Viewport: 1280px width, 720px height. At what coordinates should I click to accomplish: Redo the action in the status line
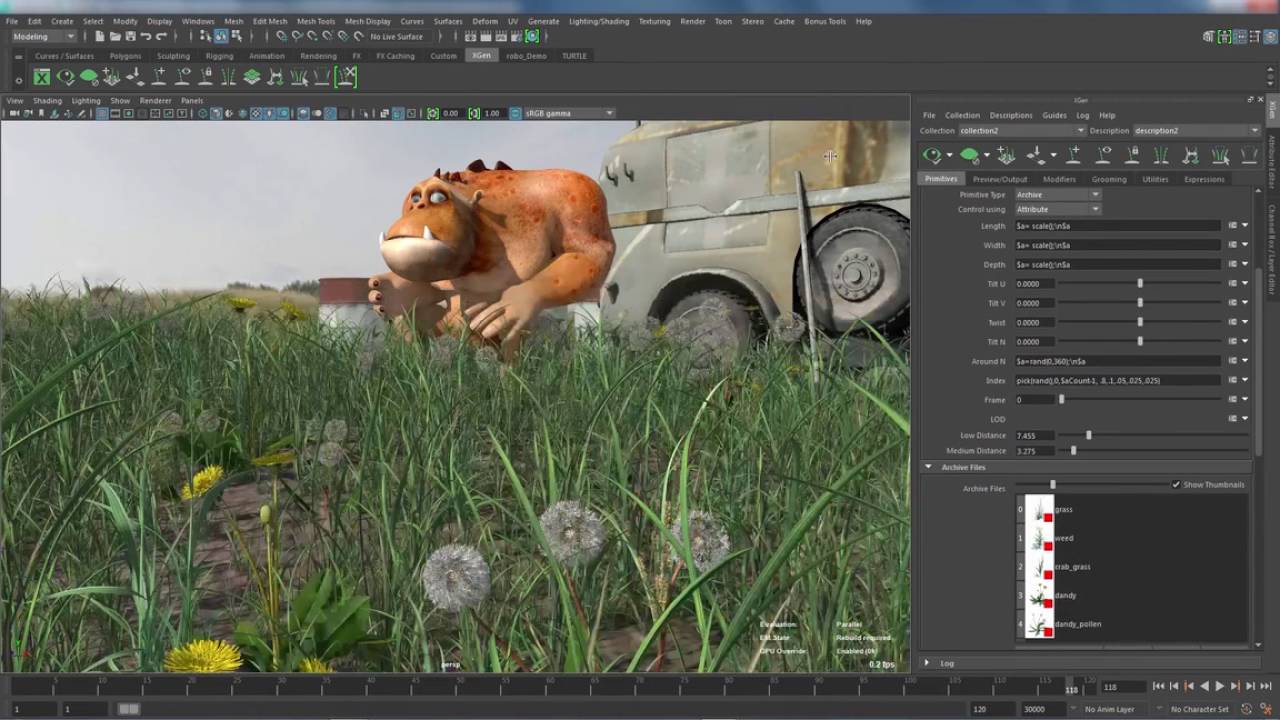click(x=161, y=37)
